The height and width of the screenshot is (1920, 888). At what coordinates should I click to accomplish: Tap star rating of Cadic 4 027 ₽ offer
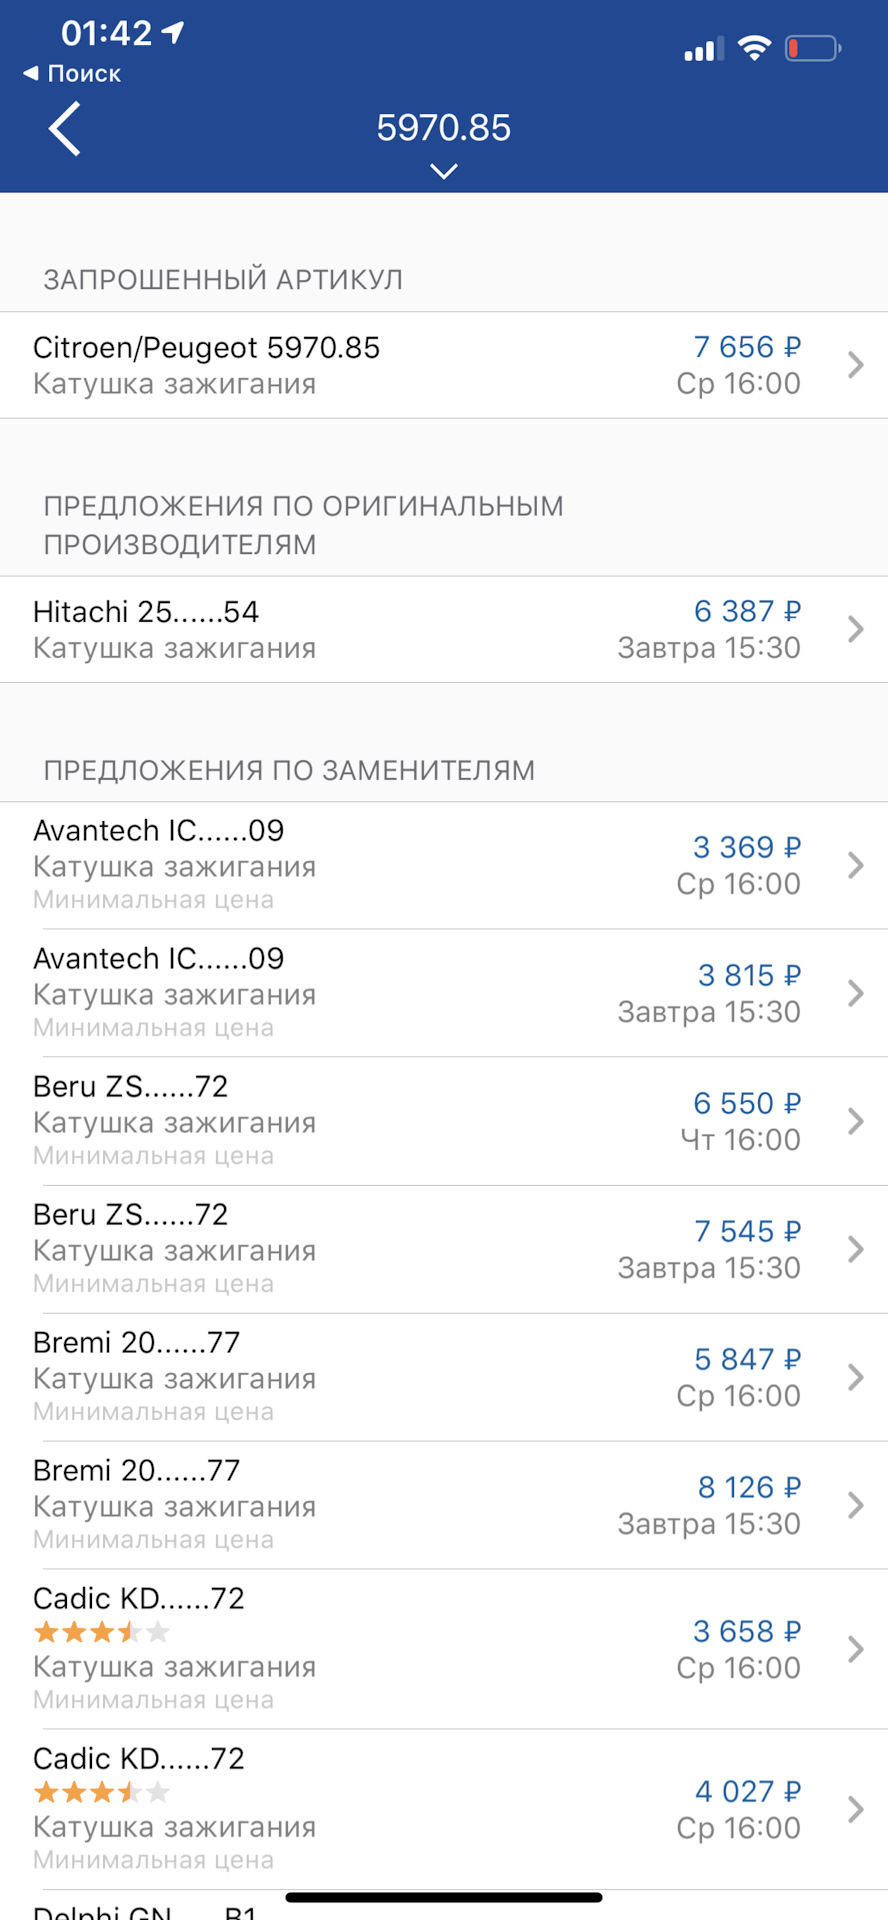coord(101,1793)
